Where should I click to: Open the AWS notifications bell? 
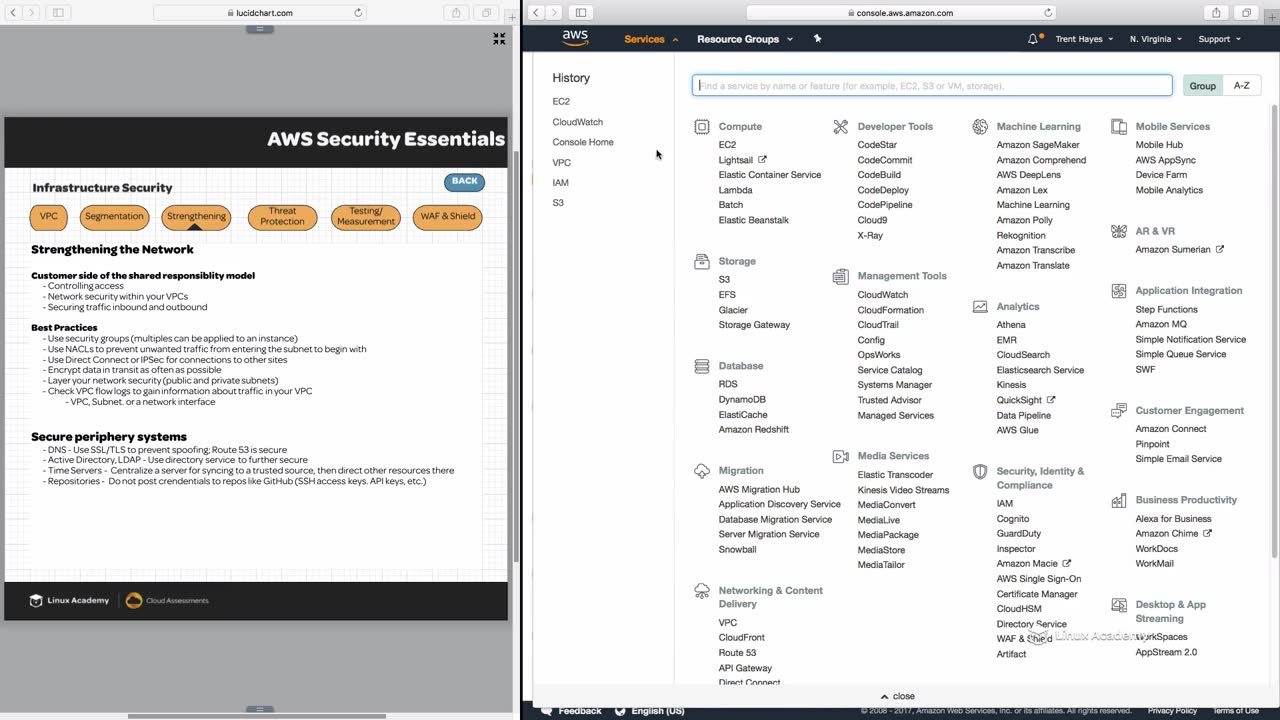pyautogui.click(x=1033, y=39)
